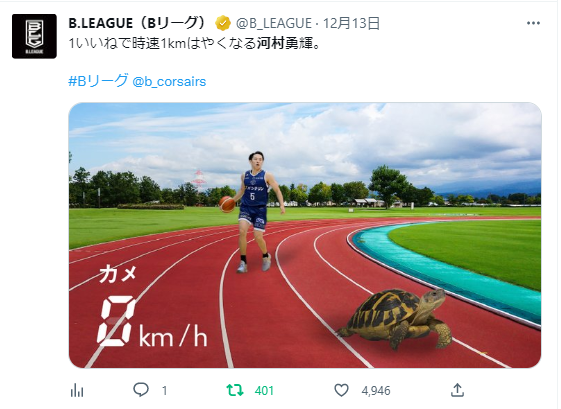Open the reply speech bubble icon
The image size is (561, 409).
coord(141,390)
